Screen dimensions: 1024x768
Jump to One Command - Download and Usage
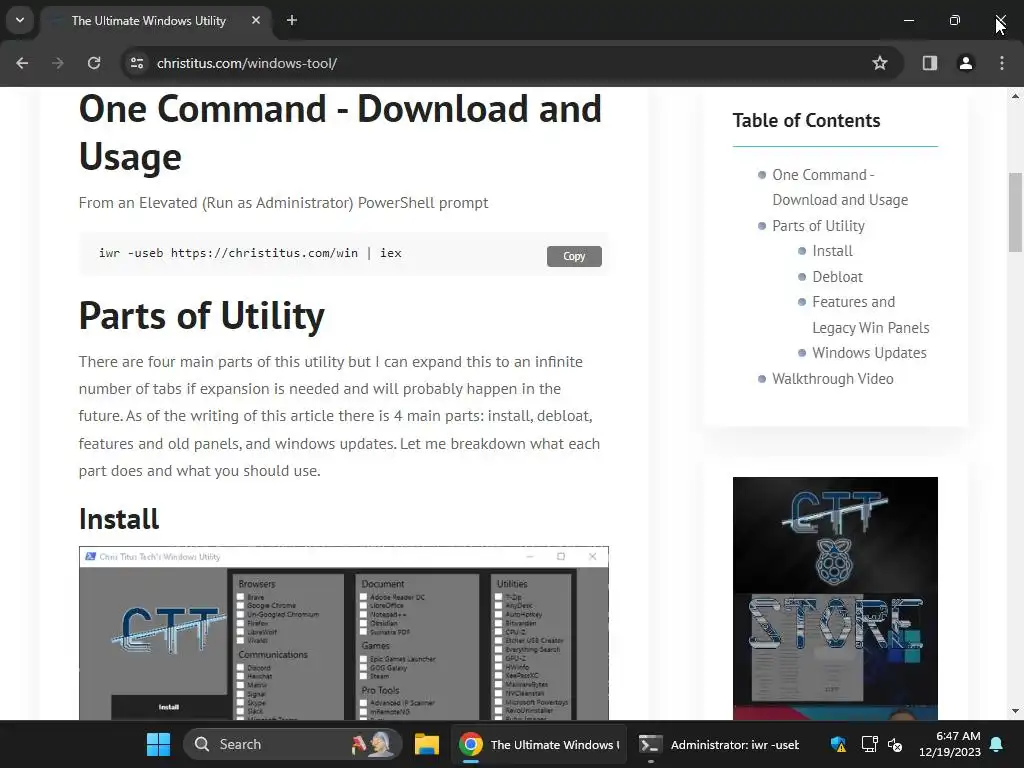click(x=840, y=187)
